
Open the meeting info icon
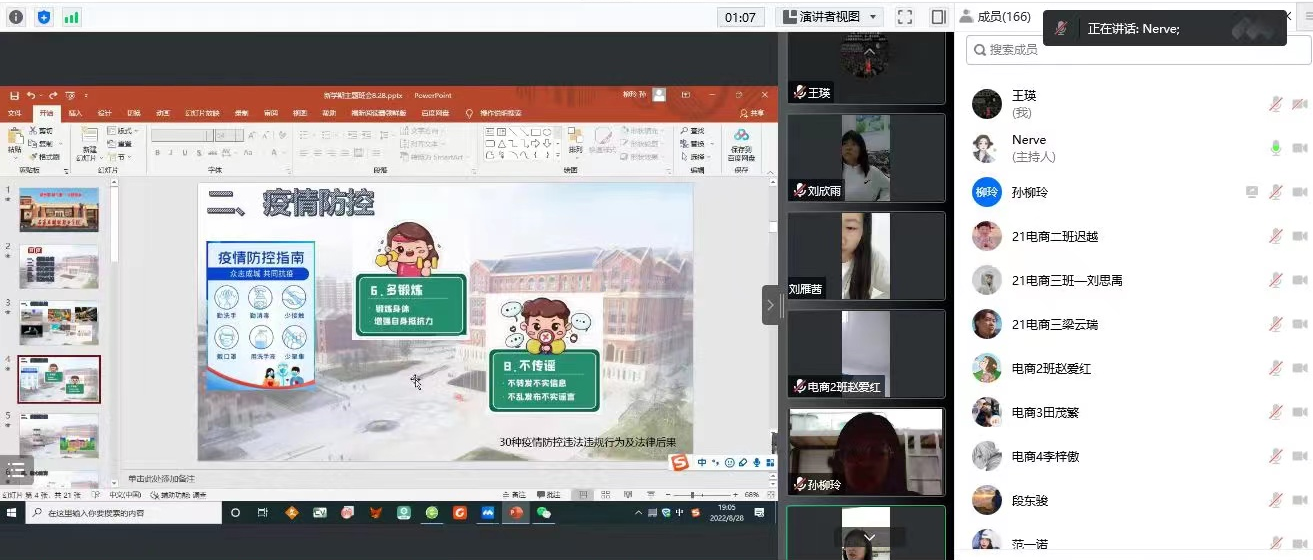point(15,17)
